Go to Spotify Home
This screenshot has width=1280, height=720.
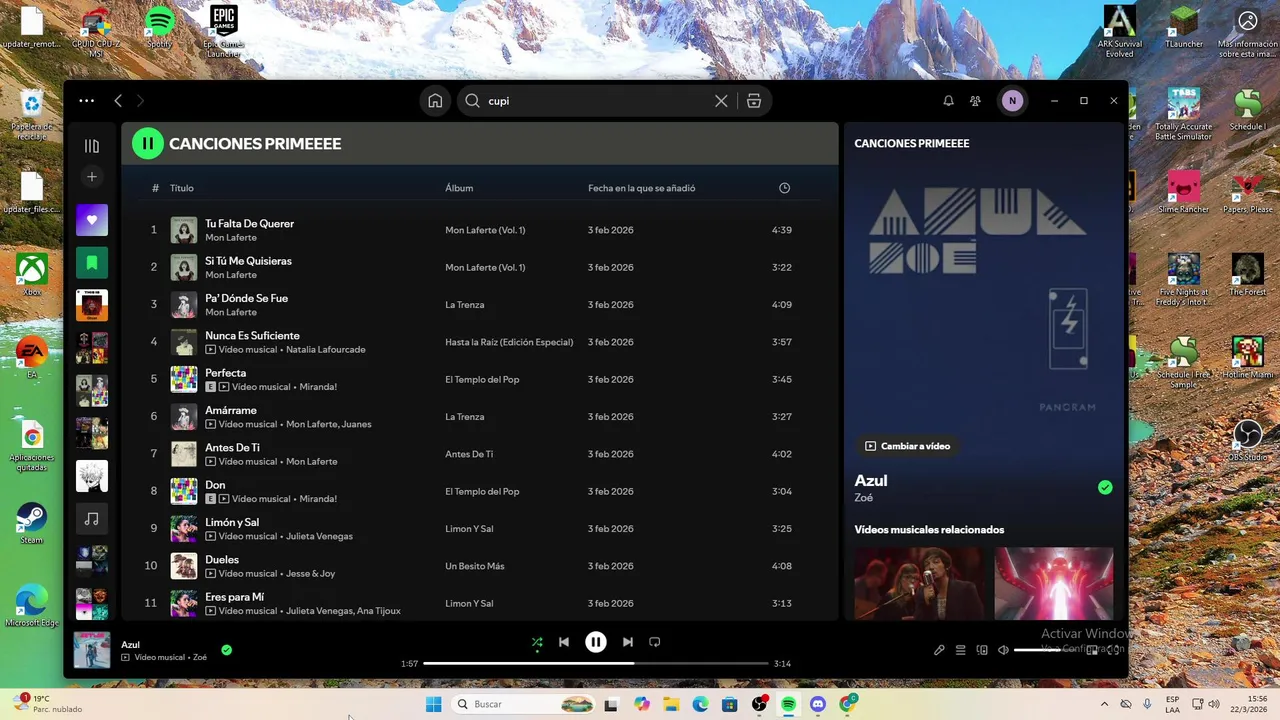coord(435,101)
